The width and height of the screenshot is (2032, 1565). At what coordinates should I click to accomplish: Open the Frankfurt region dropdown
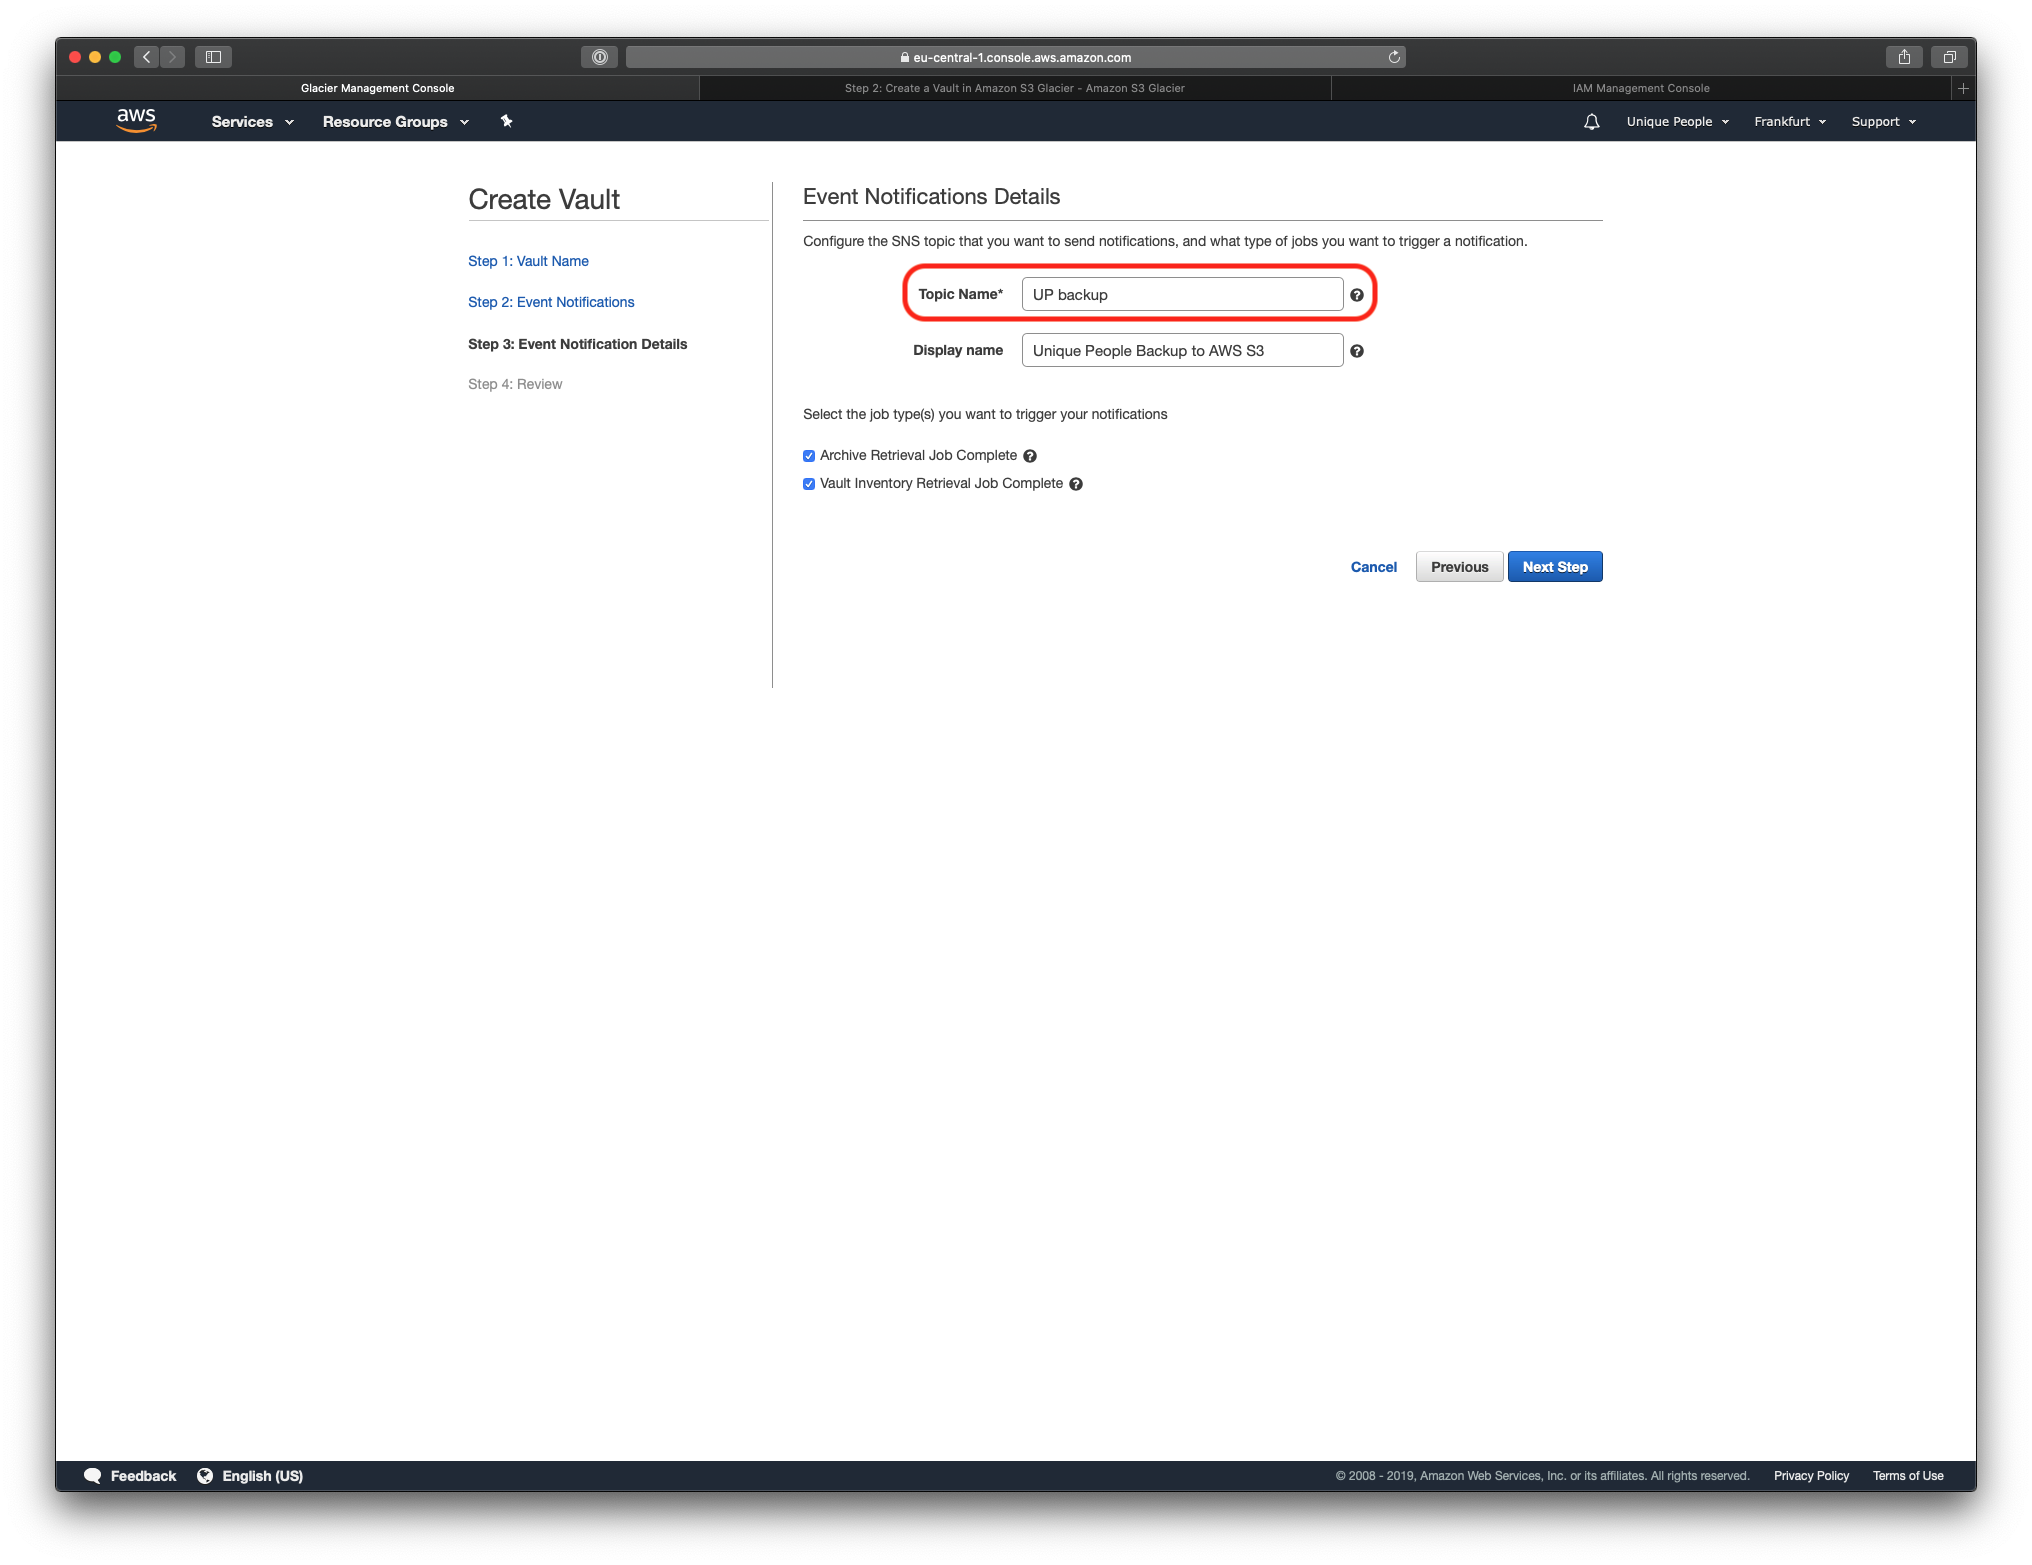click(1789, 122)
